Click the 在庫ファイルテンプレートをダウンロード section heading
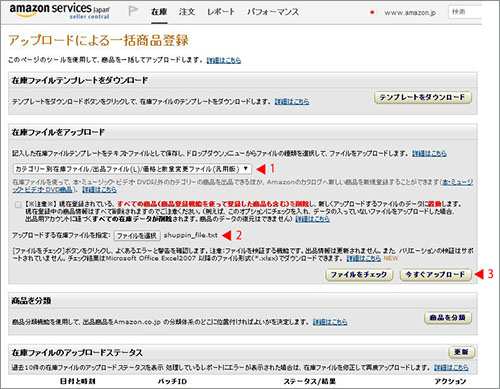Viewport: 500px width, 389px height. [x=80, y=81]
